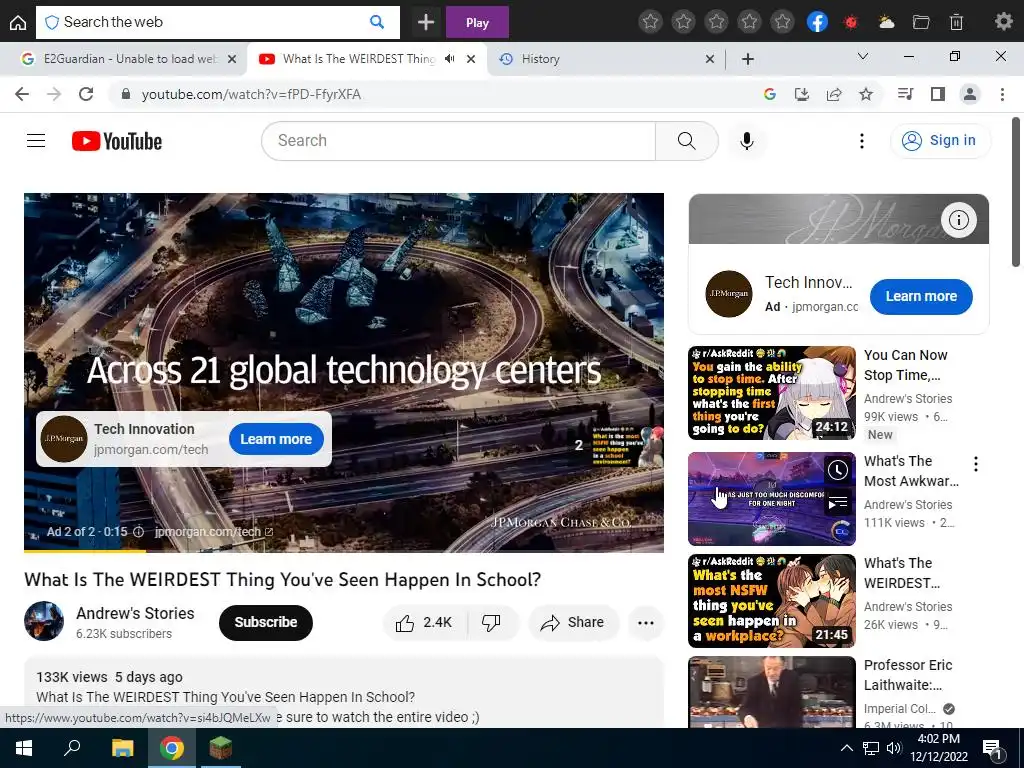This screenshot has height=768, width=1024.
Task: Open Minecraft from the taskbar
Action: [x=221, y=748]
